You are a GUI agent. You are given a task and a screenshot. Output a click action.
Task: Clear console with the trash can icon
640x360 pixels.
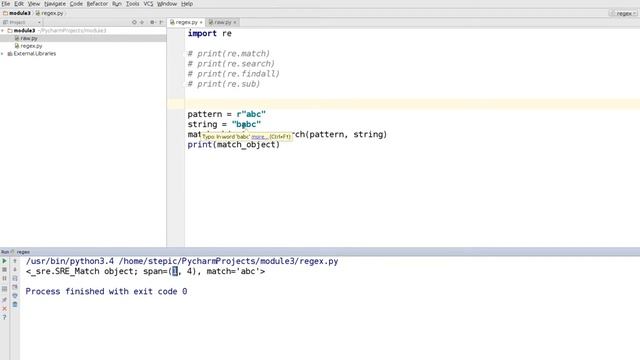point(15,304)
